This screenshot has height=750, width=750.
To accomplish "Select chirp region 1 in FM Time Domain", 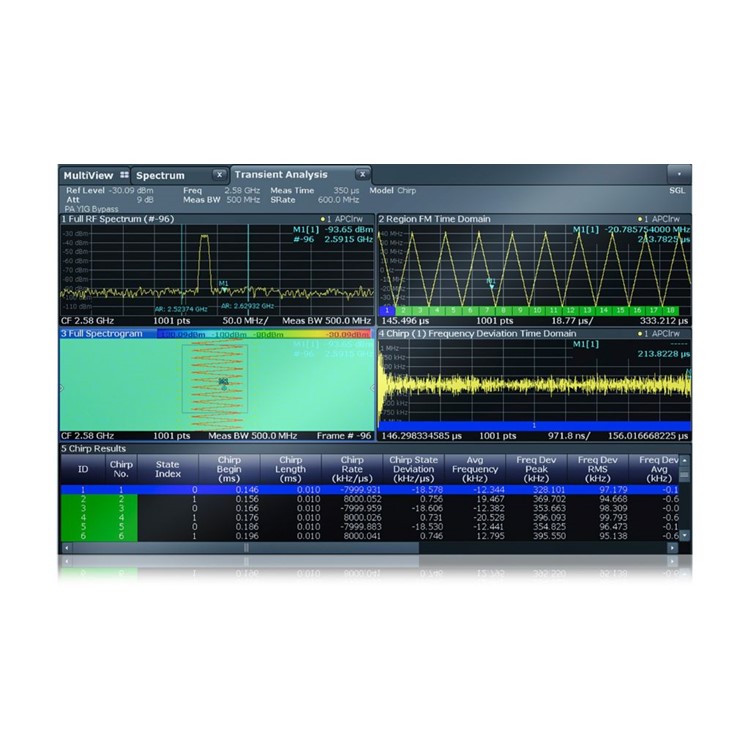I will coord(387,310).
